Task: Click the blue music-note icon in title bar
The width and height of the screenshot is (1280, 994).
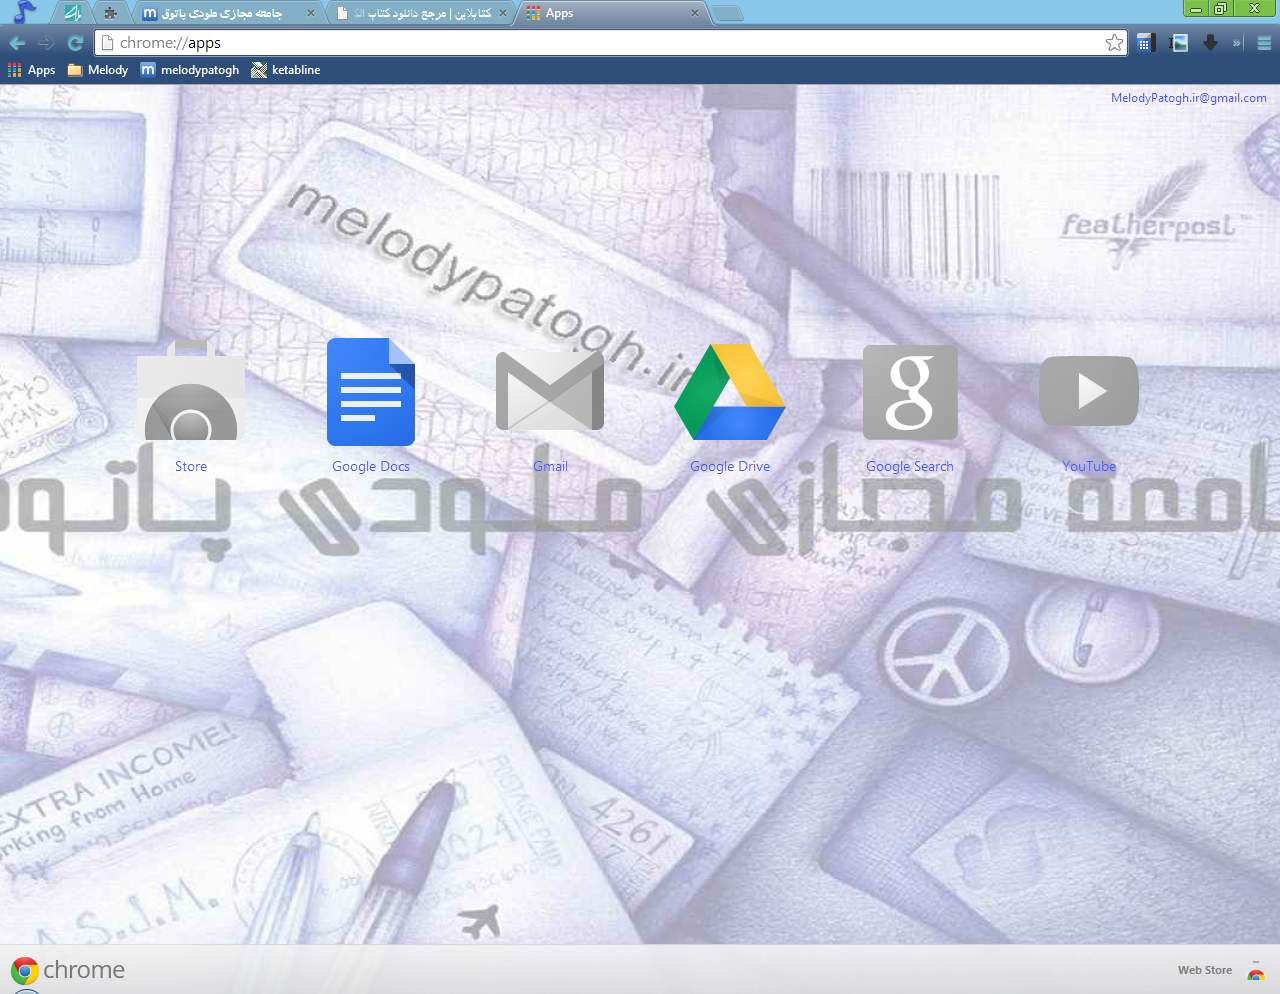Action: click(24, 11)
